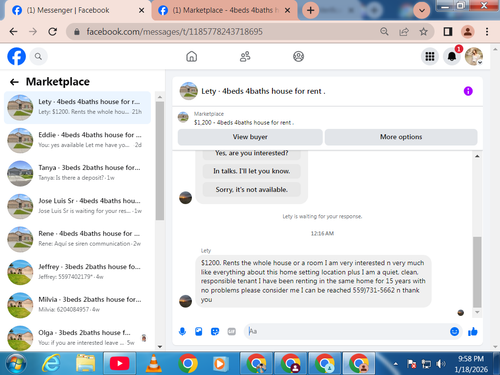Open the Windows Start button

(x=16, y=363)
